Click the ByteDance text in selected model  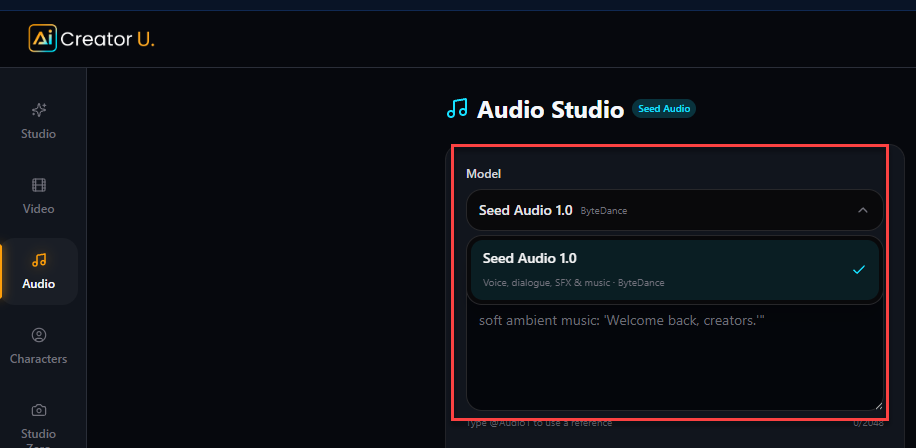coord(603,211)
